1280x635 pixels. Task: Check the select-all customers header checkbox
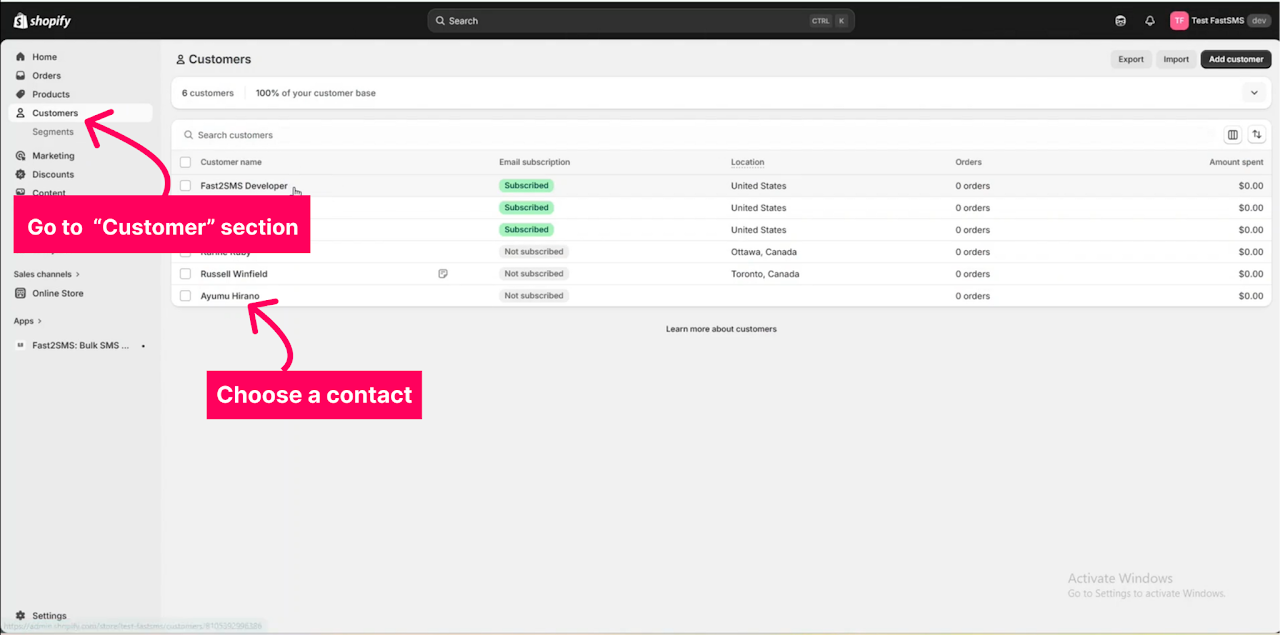click(185, 162)
